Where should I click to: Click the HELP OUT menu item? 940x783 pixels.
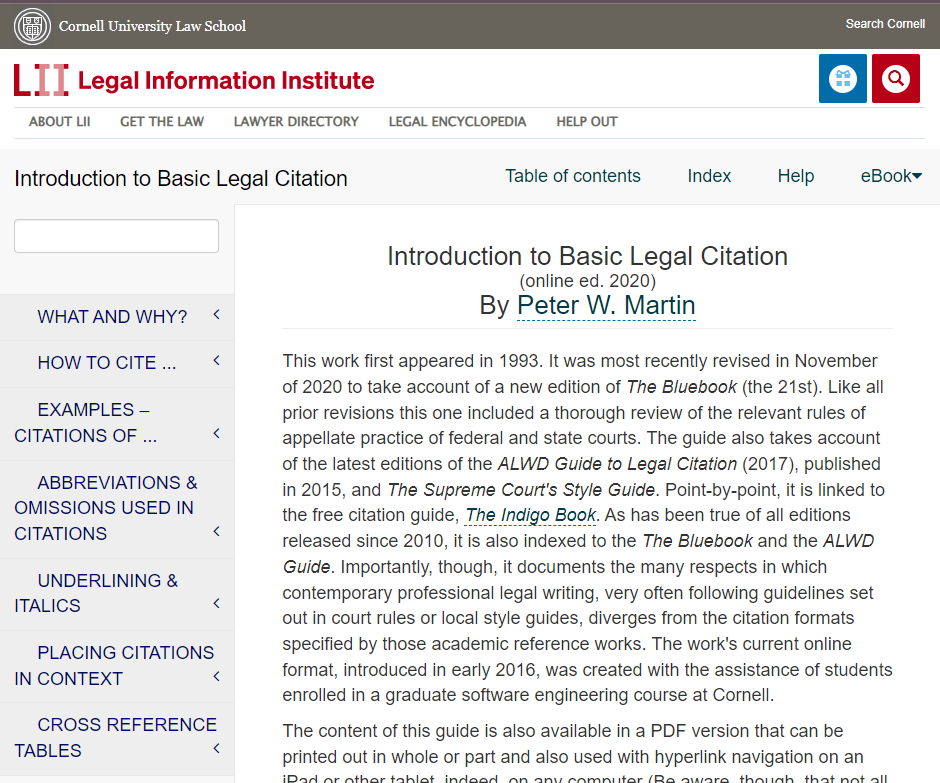coord(586,121)
